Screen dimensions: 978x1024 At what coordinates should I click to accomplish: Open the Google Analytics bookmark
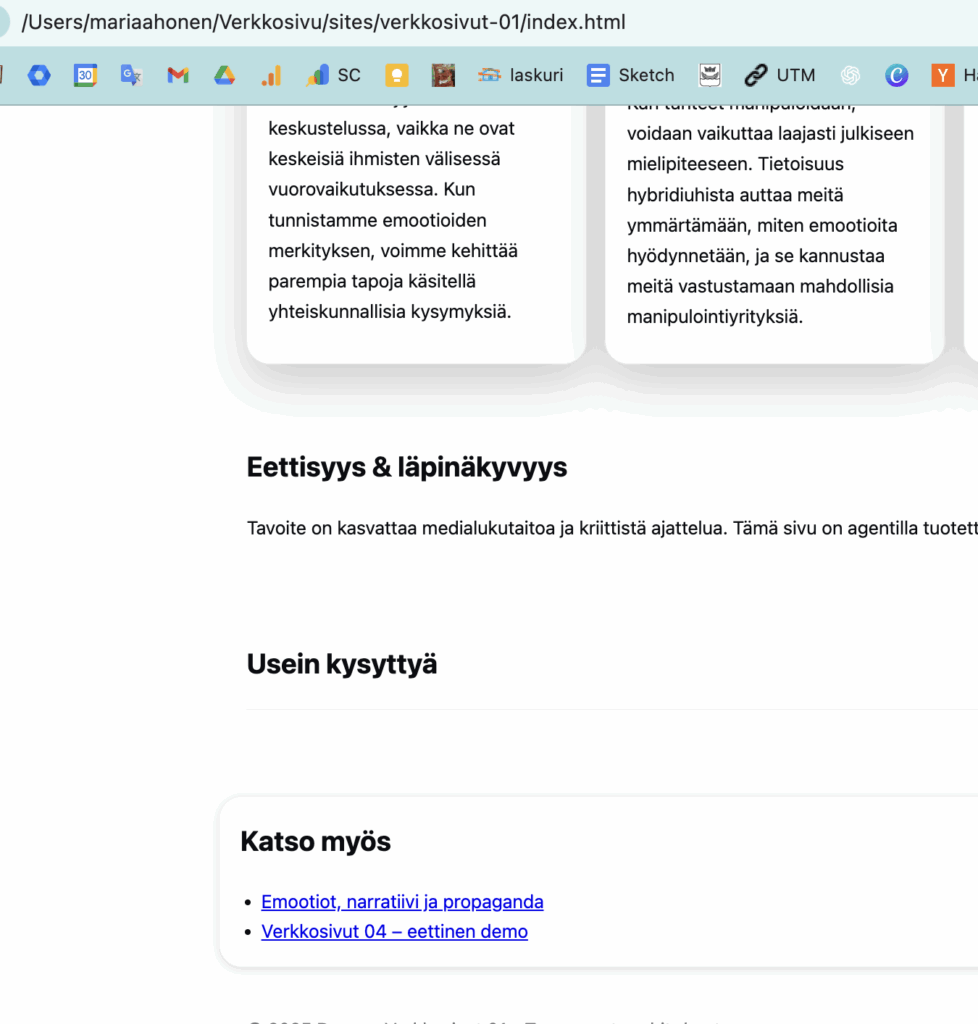click(271, 74)
